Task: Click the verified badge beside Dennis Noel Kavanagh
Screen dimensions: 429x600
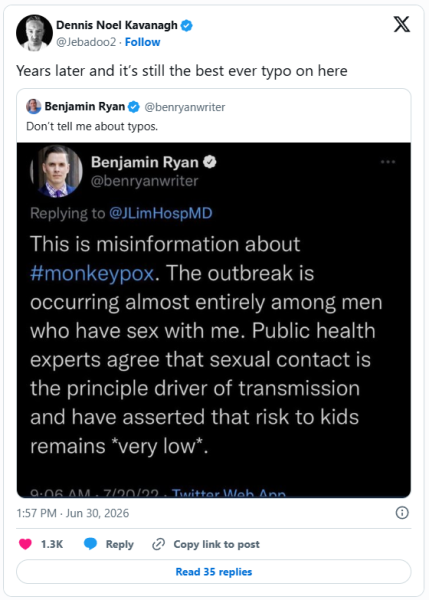Action: pos(186,26)
